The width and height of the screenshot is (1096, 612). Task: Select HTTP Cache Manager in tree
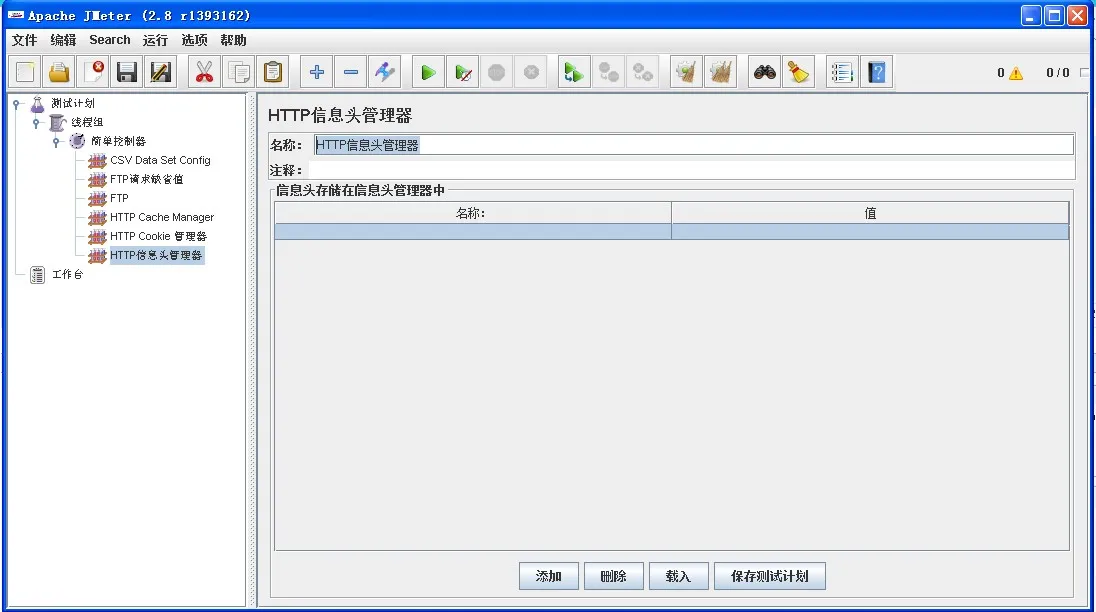point(162,217)
